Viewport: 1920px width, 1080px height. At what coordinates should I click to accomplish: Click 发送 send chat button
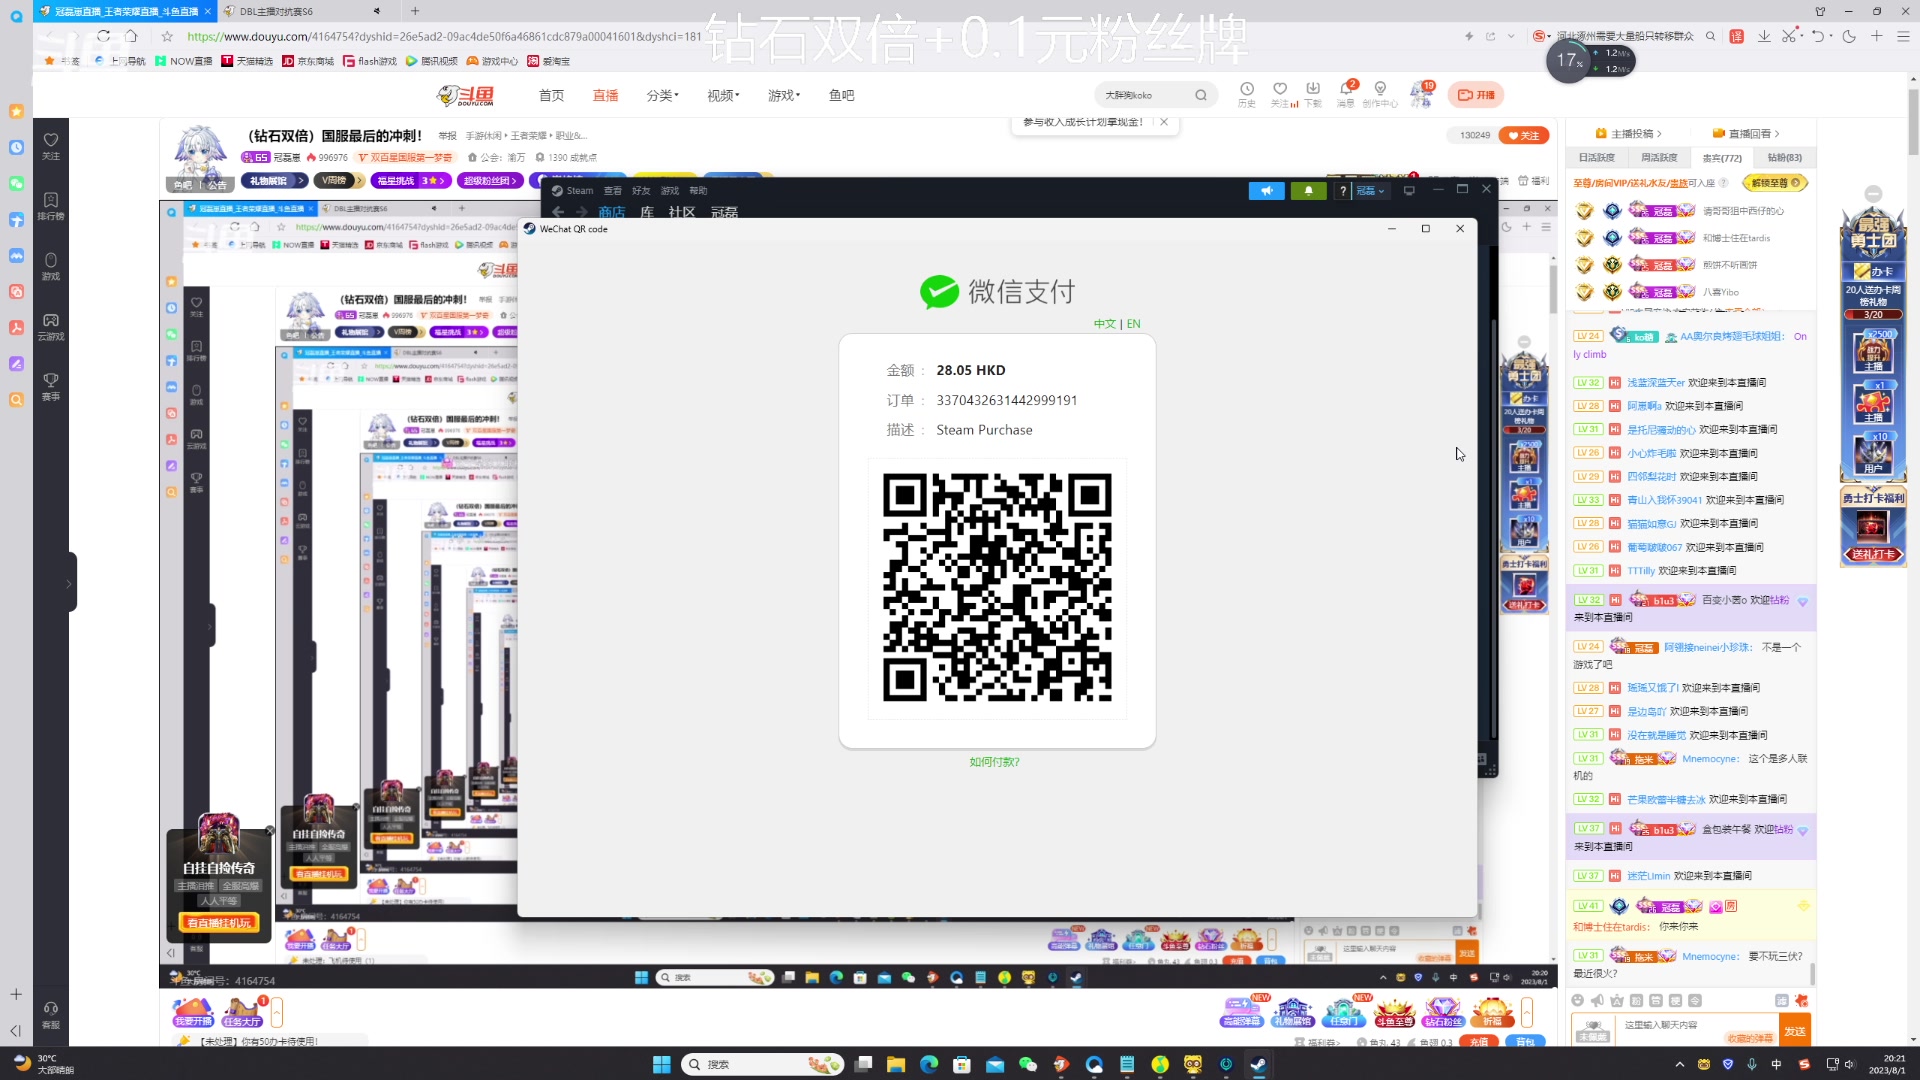click(x=1795, y=1031)
